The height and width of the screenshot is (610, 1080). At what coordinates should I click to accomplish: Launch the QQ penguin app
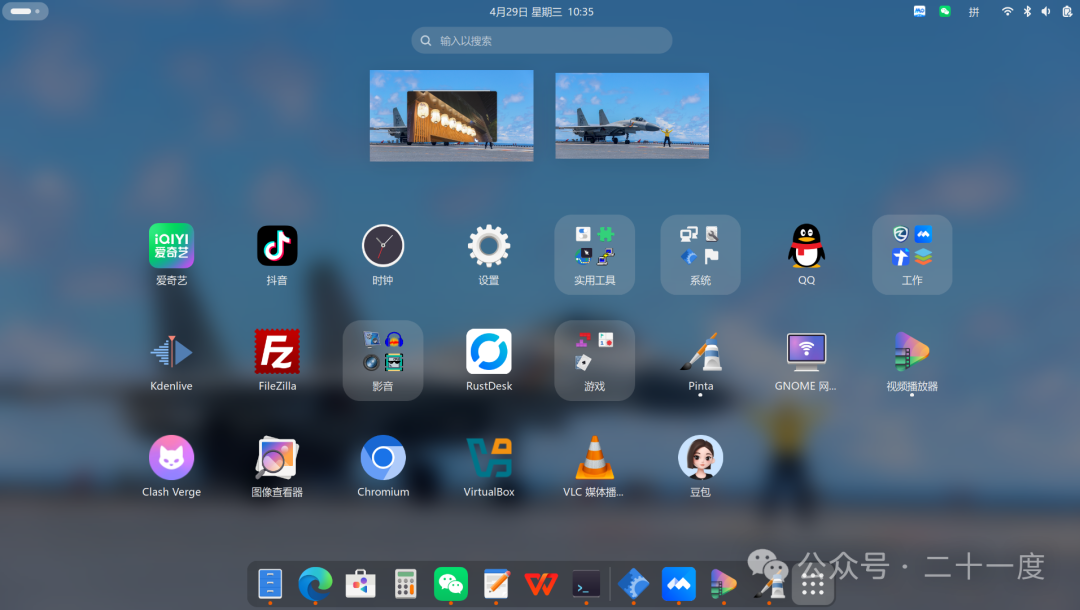806,246
